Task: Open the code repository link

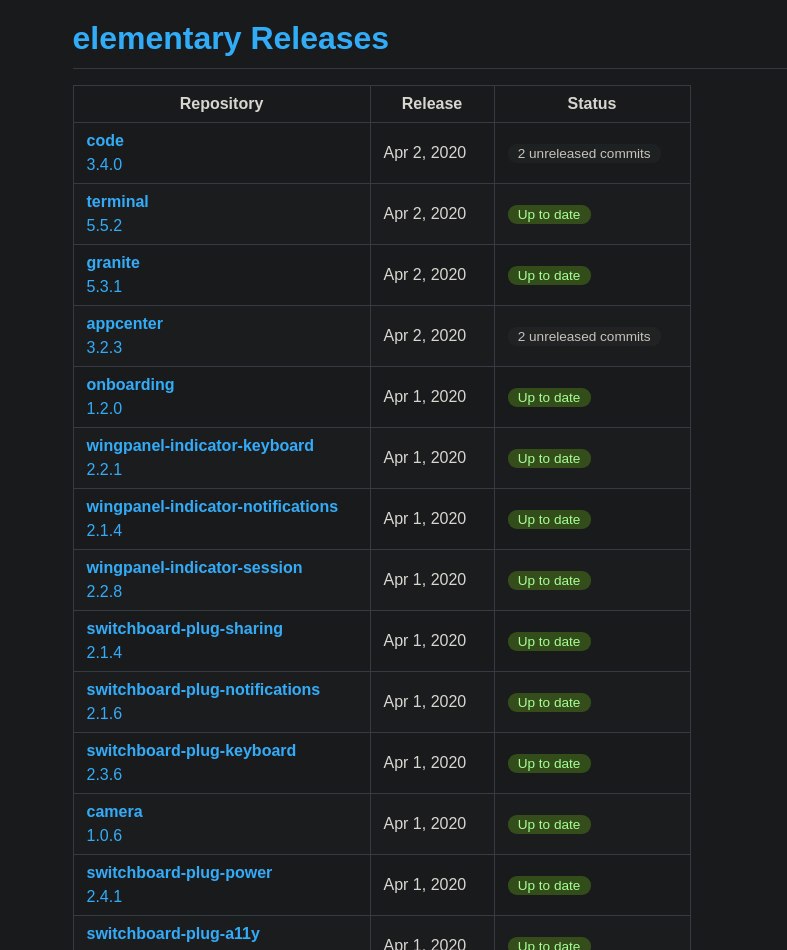Action: click(105, 141)
